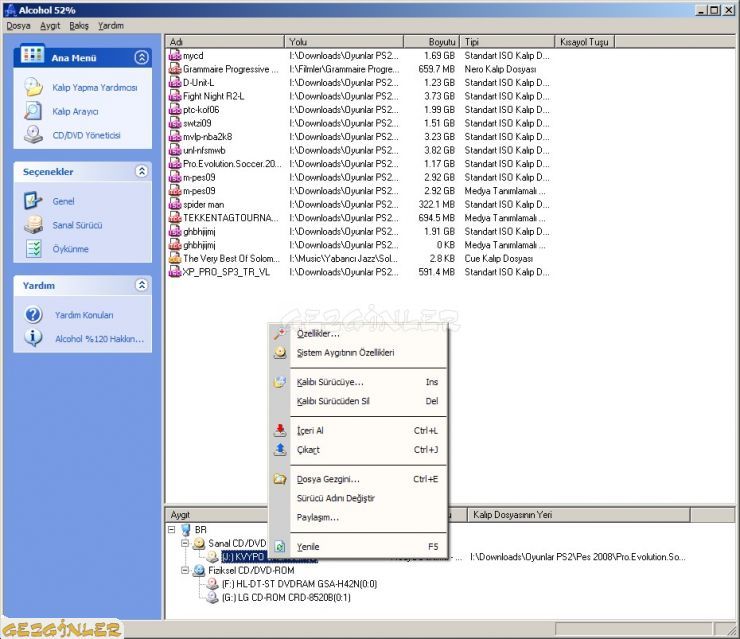Image resolution: width=740 pixels, height=639 pixels.
Task: Select the swtzi09 row
Action: click(x=359, y=123)
